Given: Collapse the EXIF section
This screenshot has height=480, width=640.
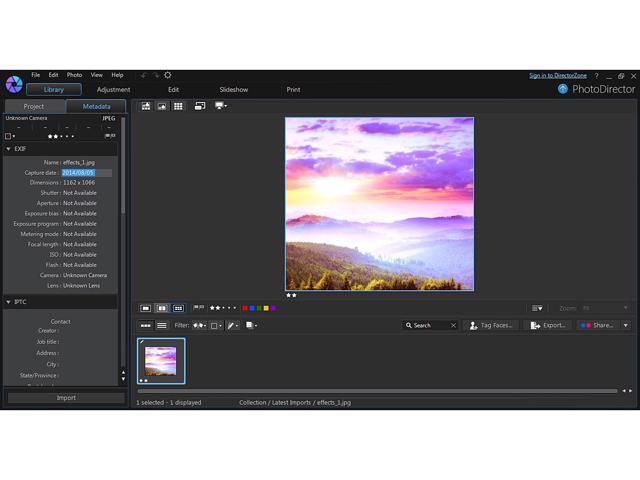Looking at the screenshot, I should pyautogui.click(x=8, y=149).
